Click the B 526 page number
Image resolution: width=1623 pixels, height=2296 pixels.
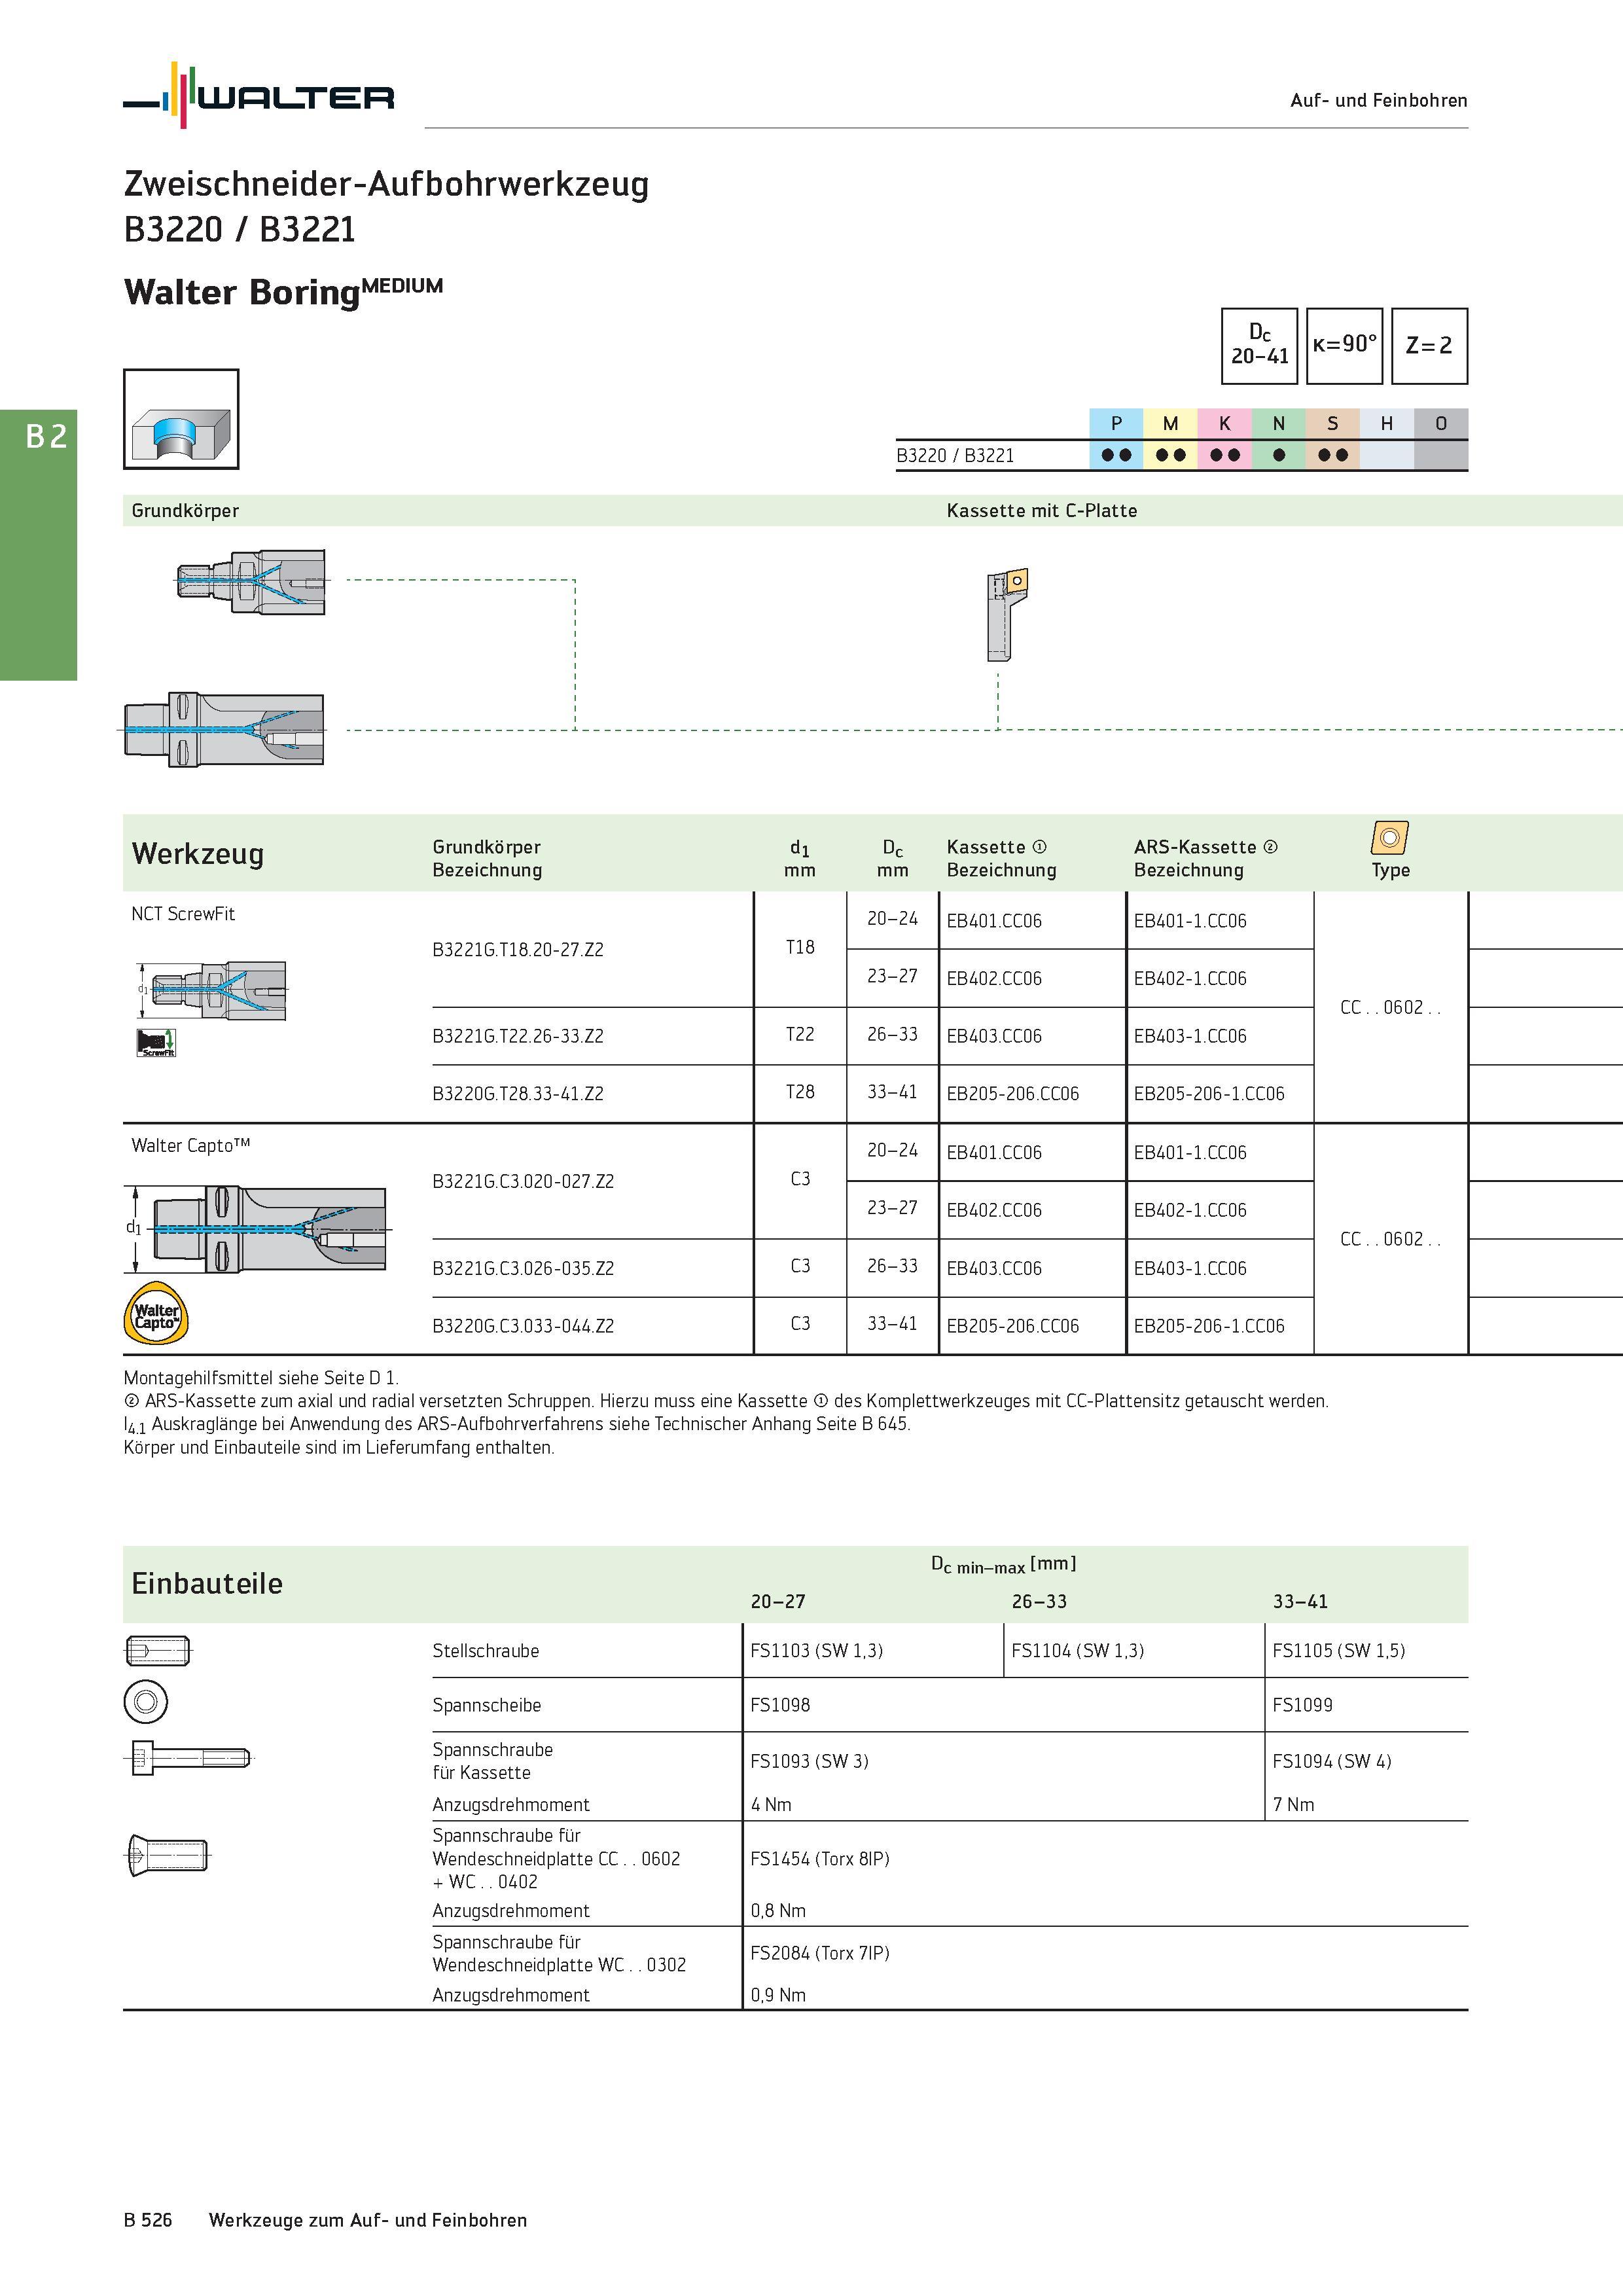148,2220
